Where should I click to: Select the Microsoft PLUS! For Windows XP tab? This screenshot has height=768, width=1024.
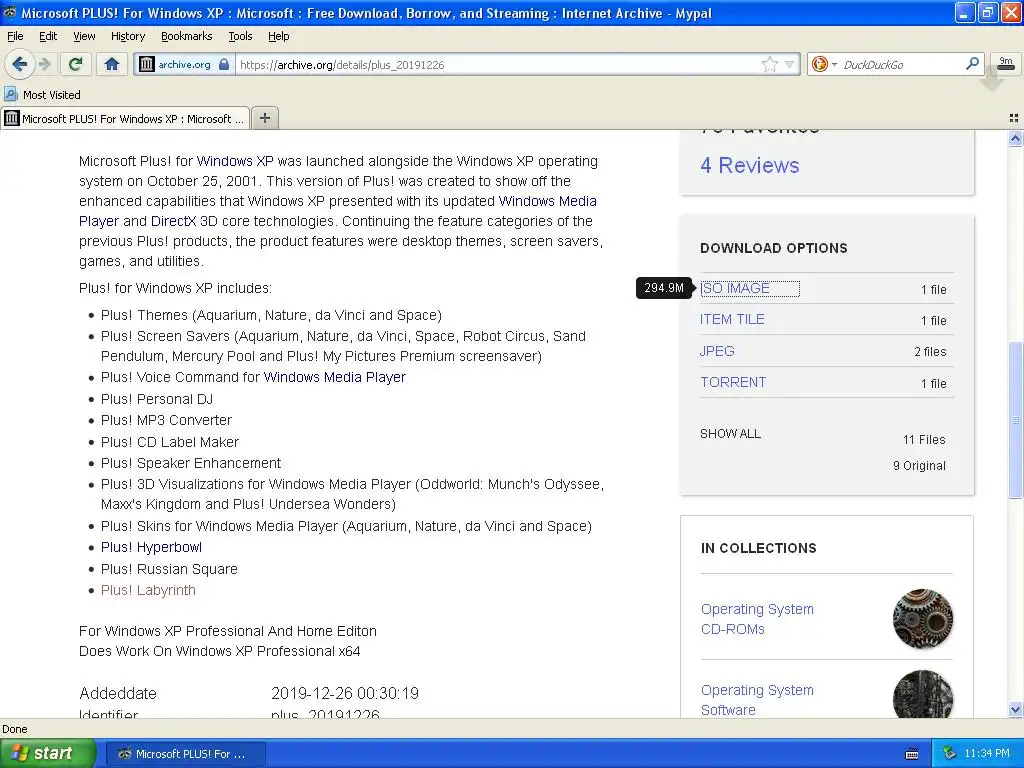click(x=125, y=118)
